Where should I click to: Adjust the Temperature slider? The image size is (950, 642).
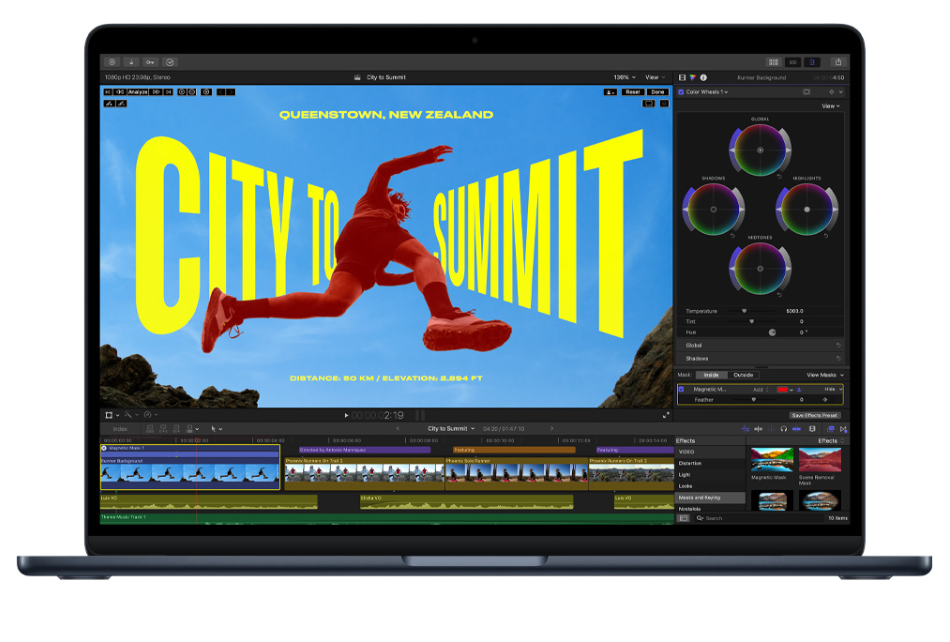coord(744,311)
